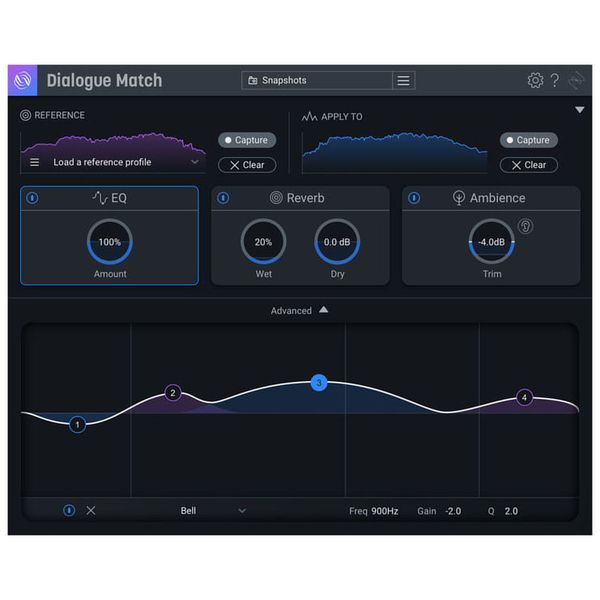
Task: Select the Ambience module header
Action: [491, 198]
